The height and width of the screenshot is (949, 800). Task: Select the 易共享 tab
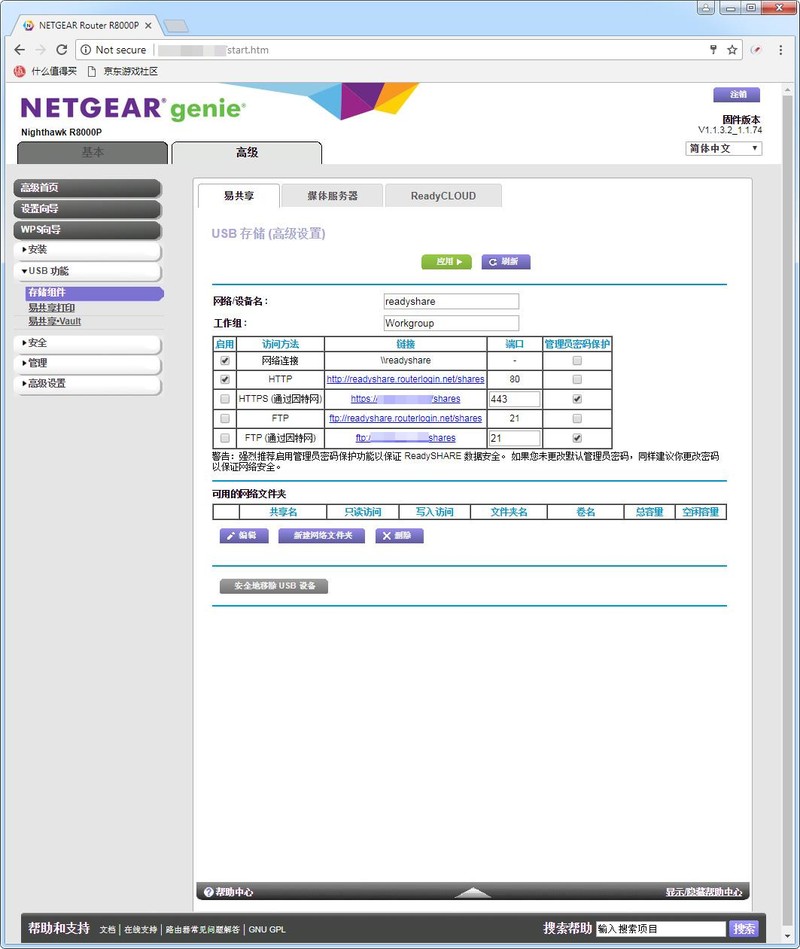(x=239, y=195)
